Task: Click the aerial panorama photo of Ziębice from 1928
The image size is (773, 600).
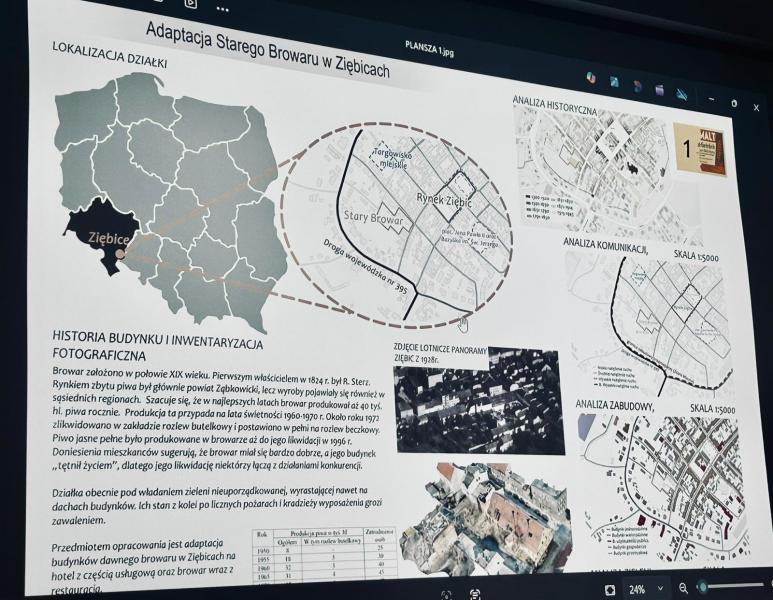Action: pos(476,400)
